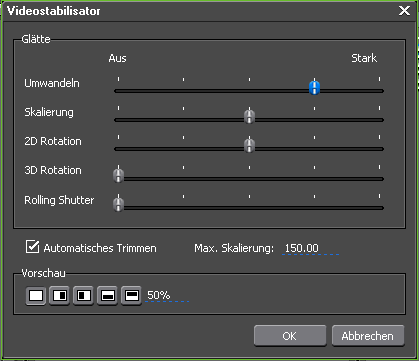Click the Automatisches Trimmen label text
Viewport: 419px width, 361px height.
click(100, 248)
